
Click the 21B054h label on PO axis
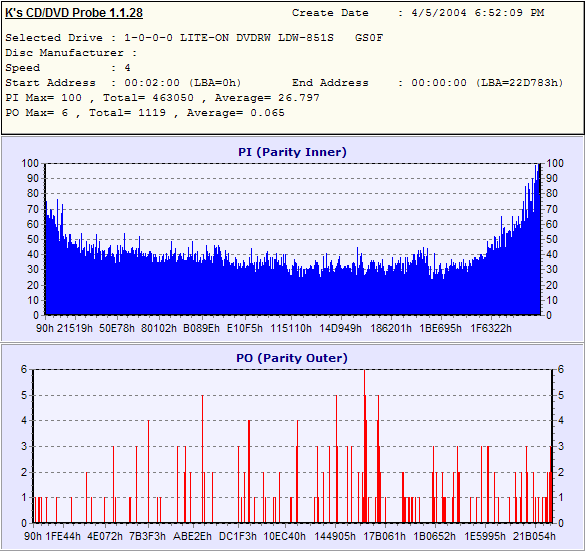[534, 536]
